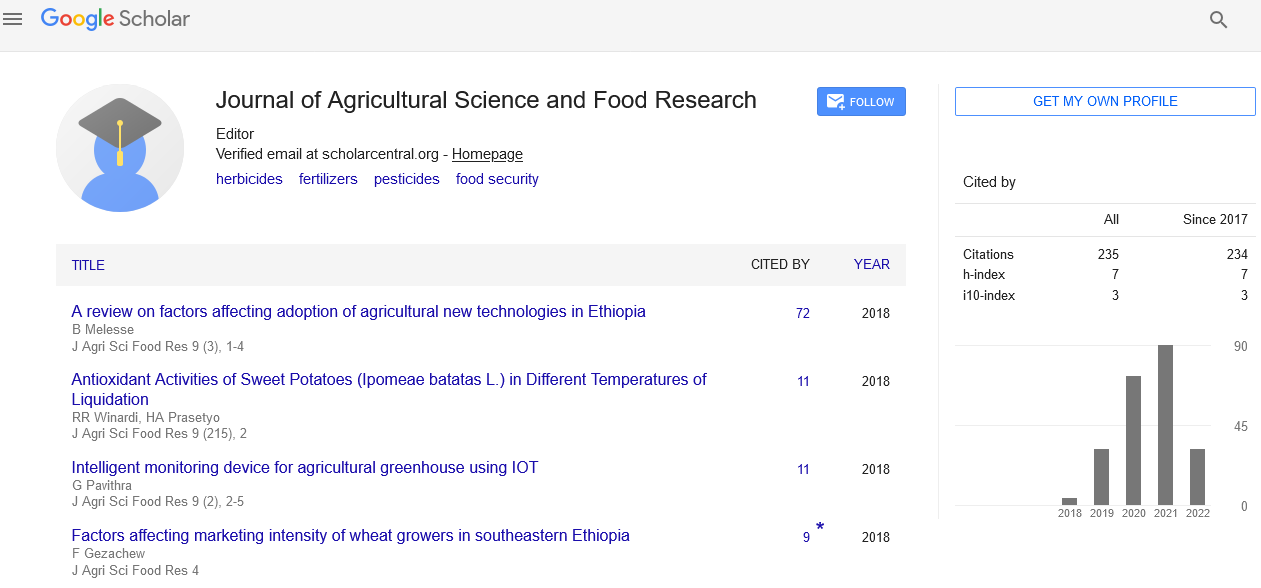Screen dimensions: 1261x588
Task: Click the search magnifier icon
Action: (1218, 20)
